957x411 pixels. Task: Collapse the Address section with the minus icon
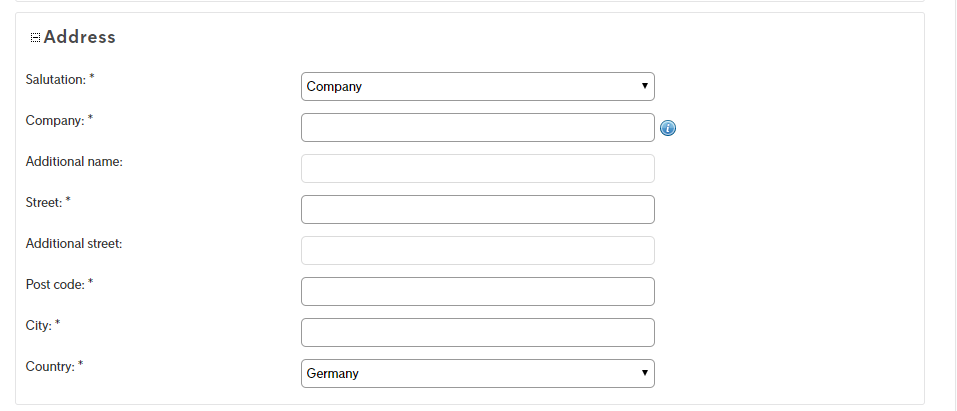(x=35, y=38)
